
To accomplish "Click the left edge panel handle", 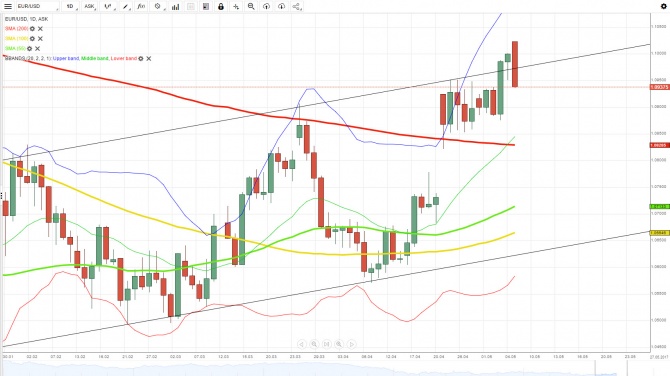I will [x=1, y=196].
